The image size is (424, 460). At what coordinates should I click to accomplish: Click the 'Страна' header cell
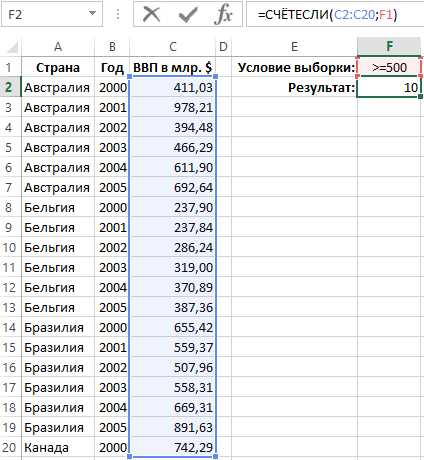pyautogui.click(x=58, y=68)
